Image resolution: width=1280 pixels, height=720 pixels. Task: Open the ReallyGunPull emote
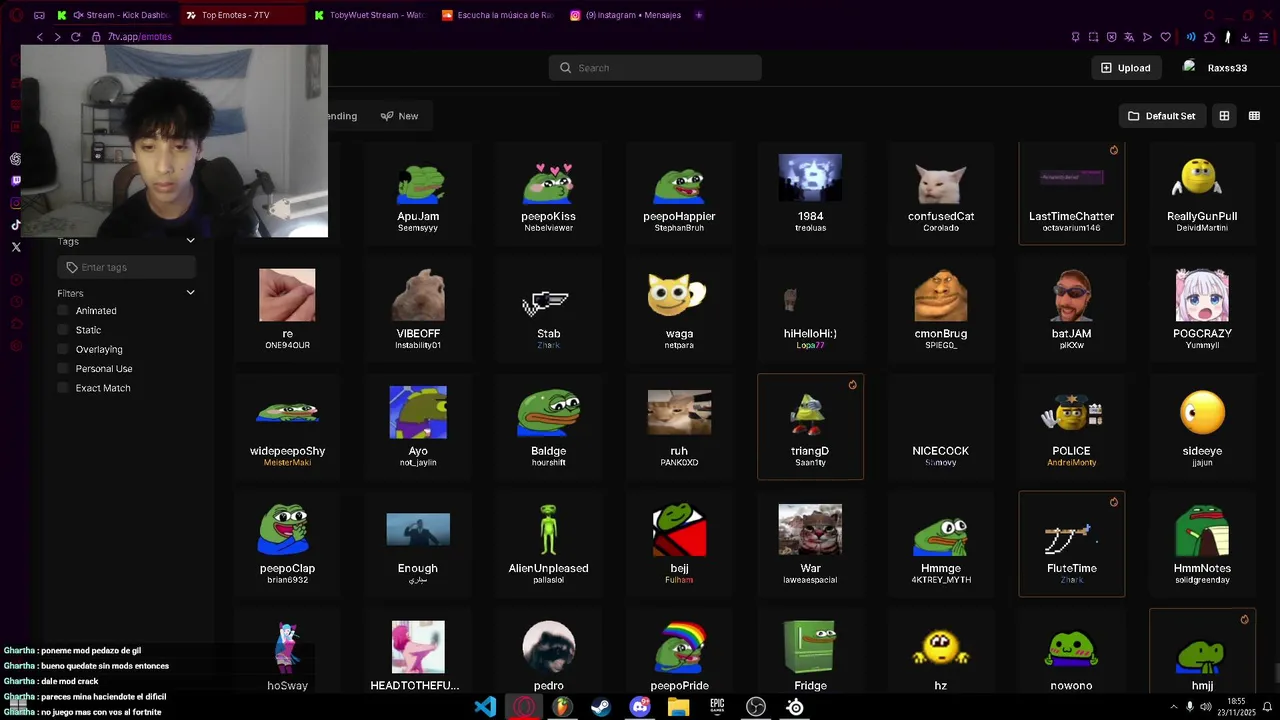point(1202,194)
